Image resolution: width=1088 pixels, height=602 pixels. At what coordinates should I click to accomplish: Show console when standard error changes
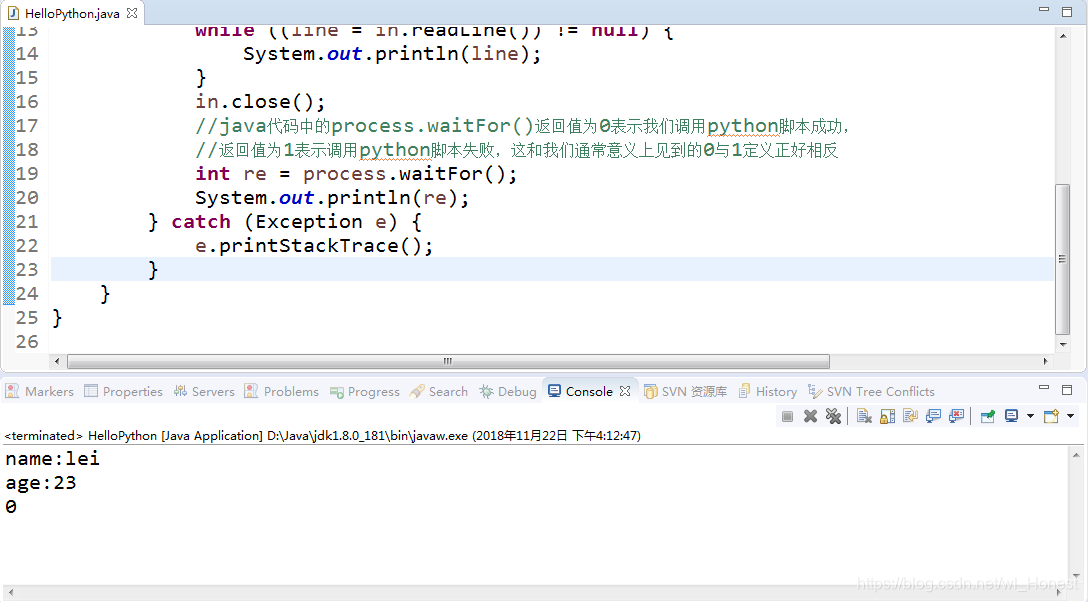957,416
